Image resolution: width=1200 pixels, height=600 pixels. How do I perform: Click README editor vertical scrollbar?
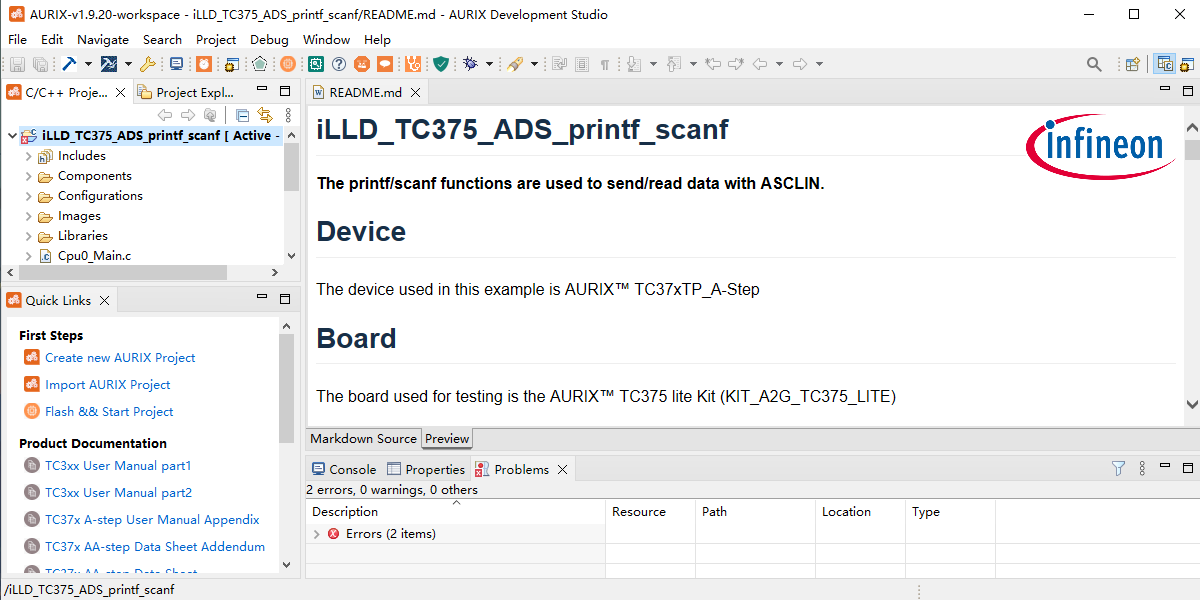coord(1192,150)
